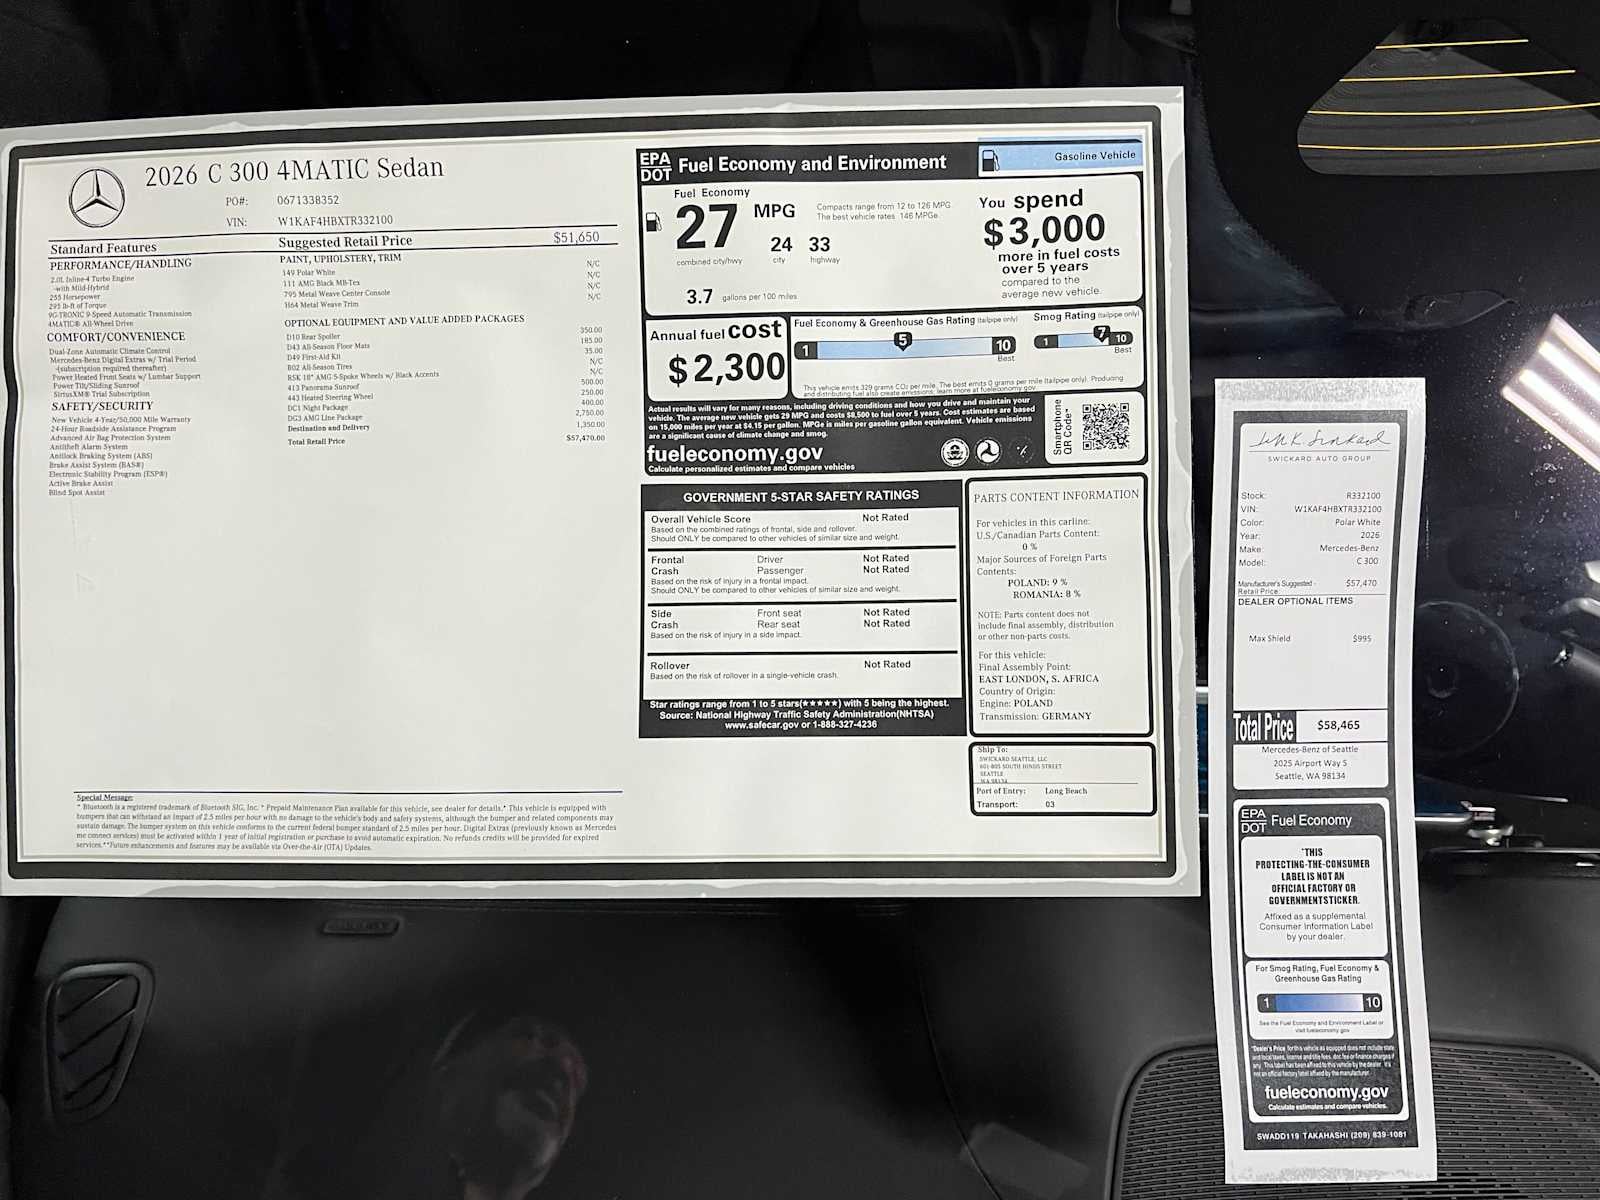Click the EPA DOT badge on the dealer label
Image resolution: width=1600 pixels, height=1200 pixels.
pyautogui.click(x=1253, y=821)
